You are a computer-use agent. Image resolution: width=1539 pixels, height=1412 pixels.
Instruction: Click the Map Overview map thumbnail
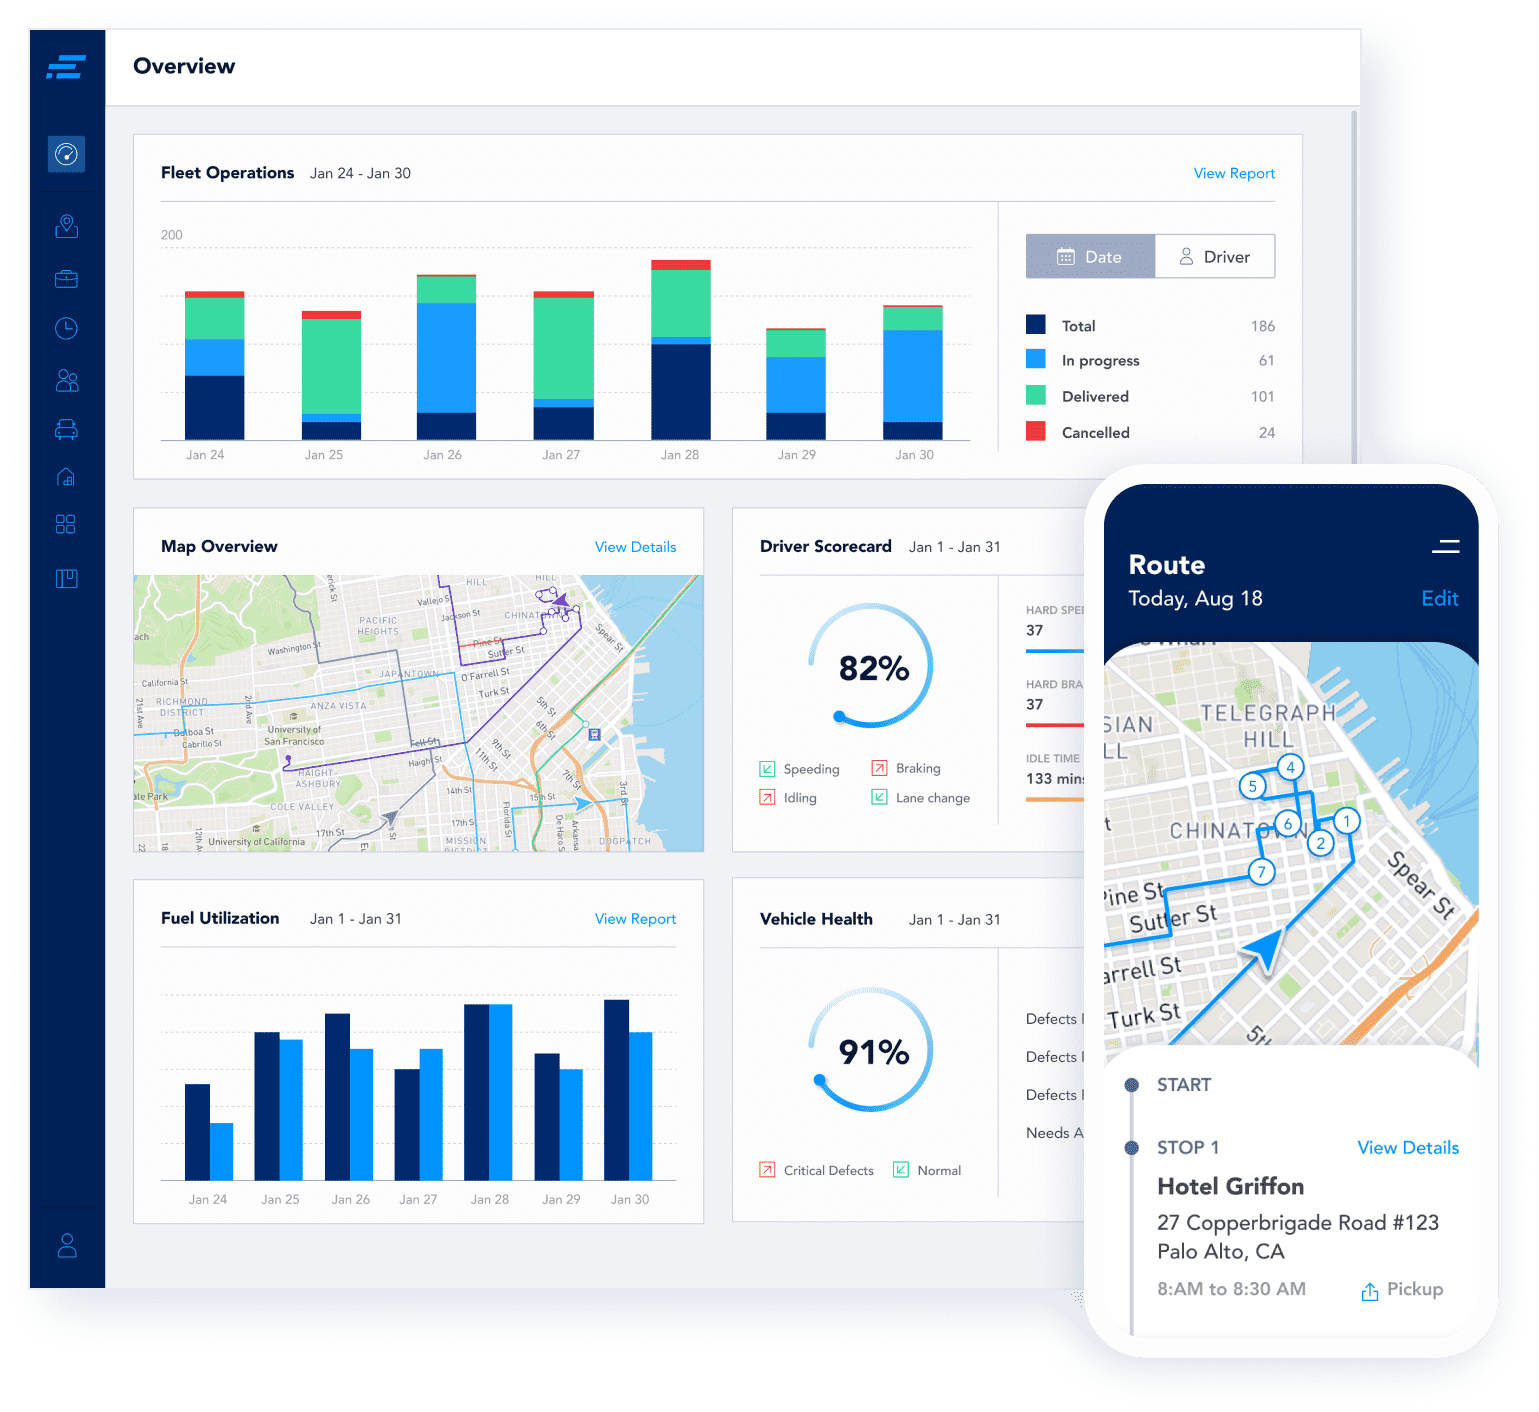pyautogui.click(x=418, y=713)
